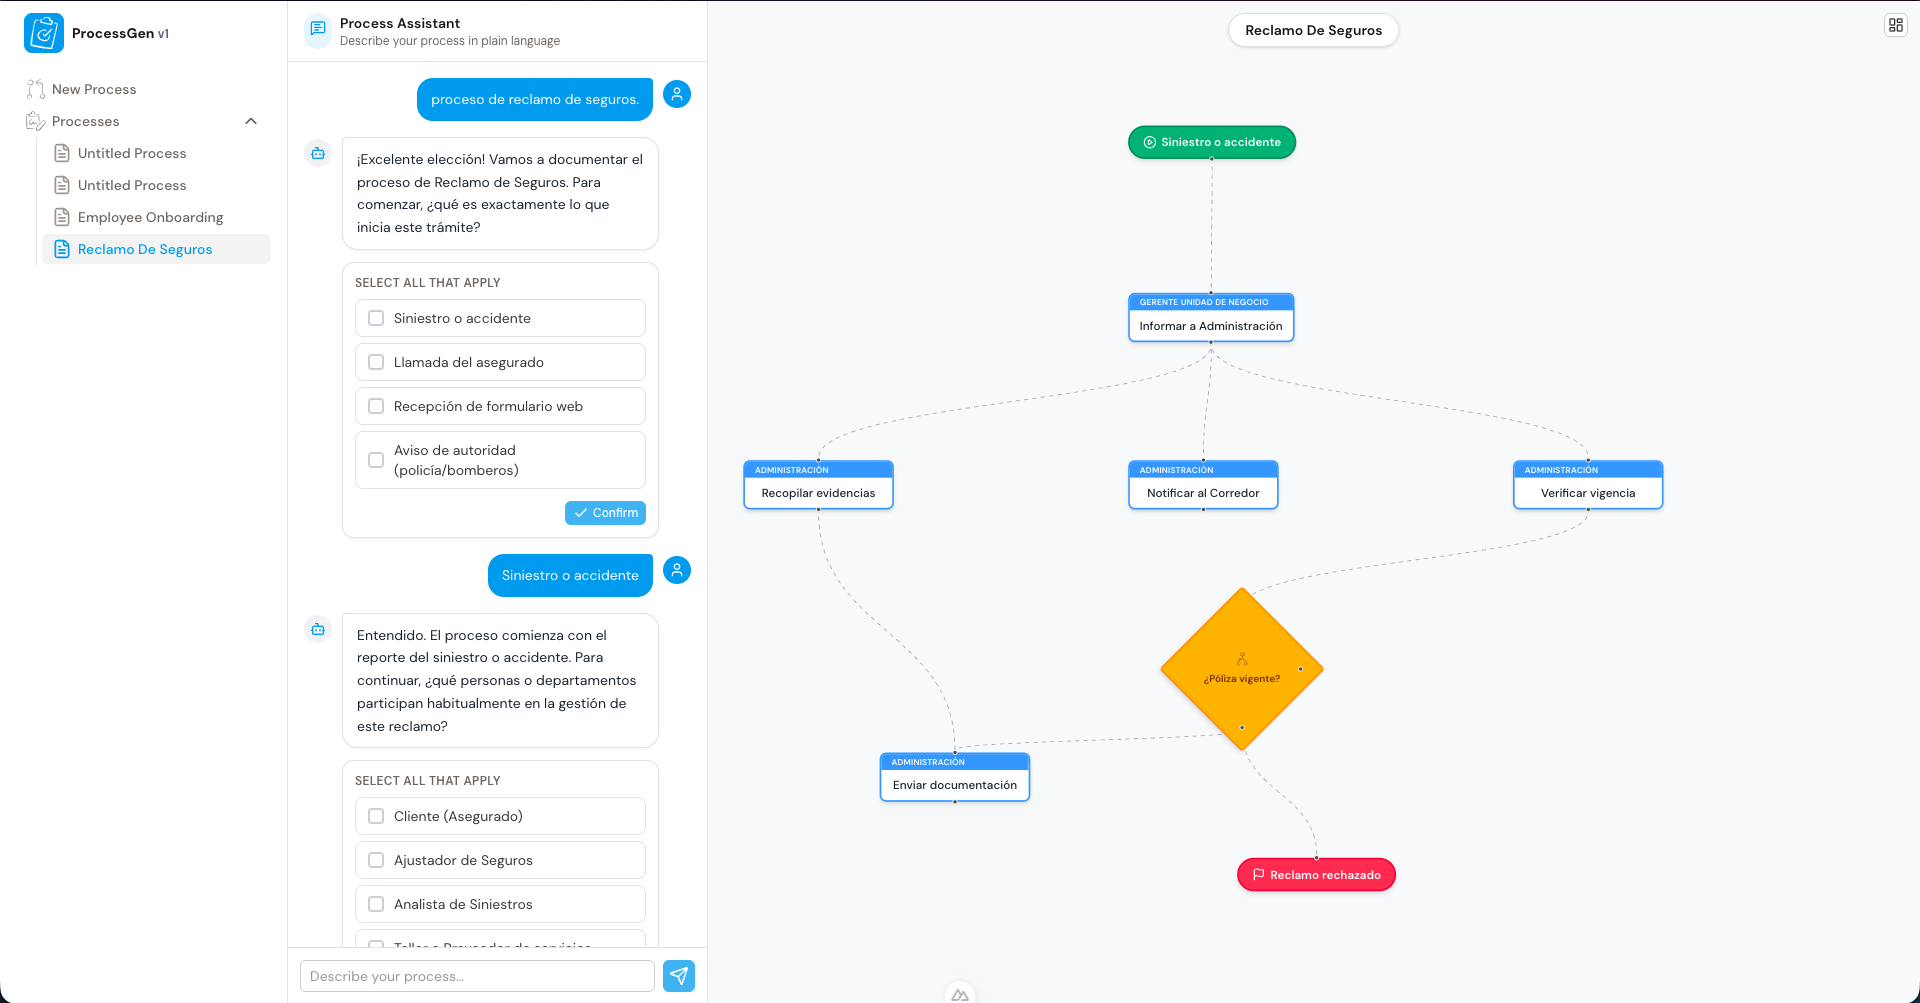Open the grid layout icon at top right

1896,24
